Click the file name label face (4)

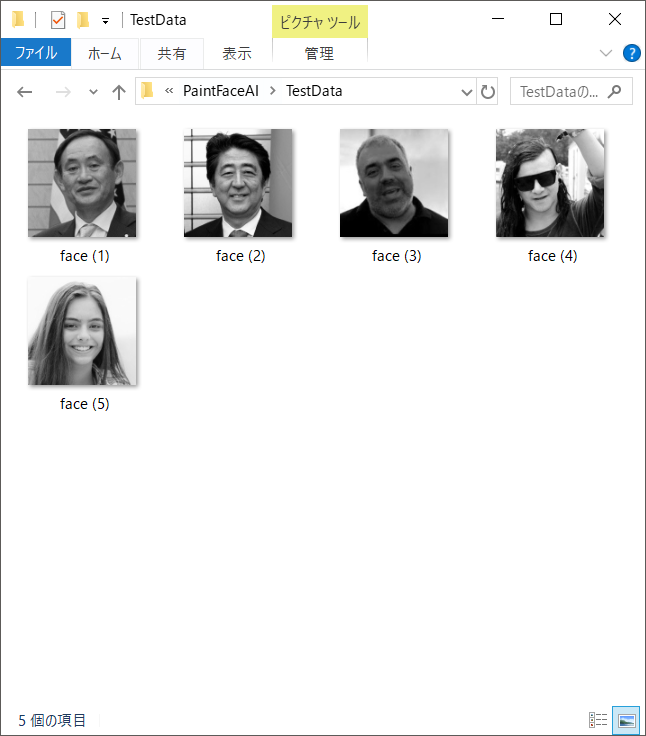552,256
